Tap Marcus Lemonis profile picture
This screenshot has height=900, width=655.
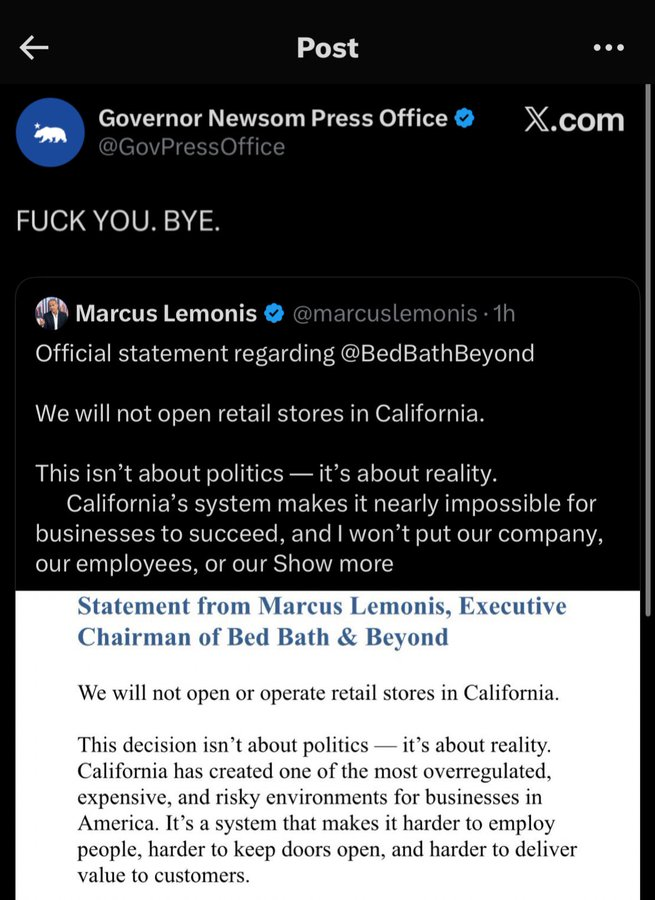52,313
